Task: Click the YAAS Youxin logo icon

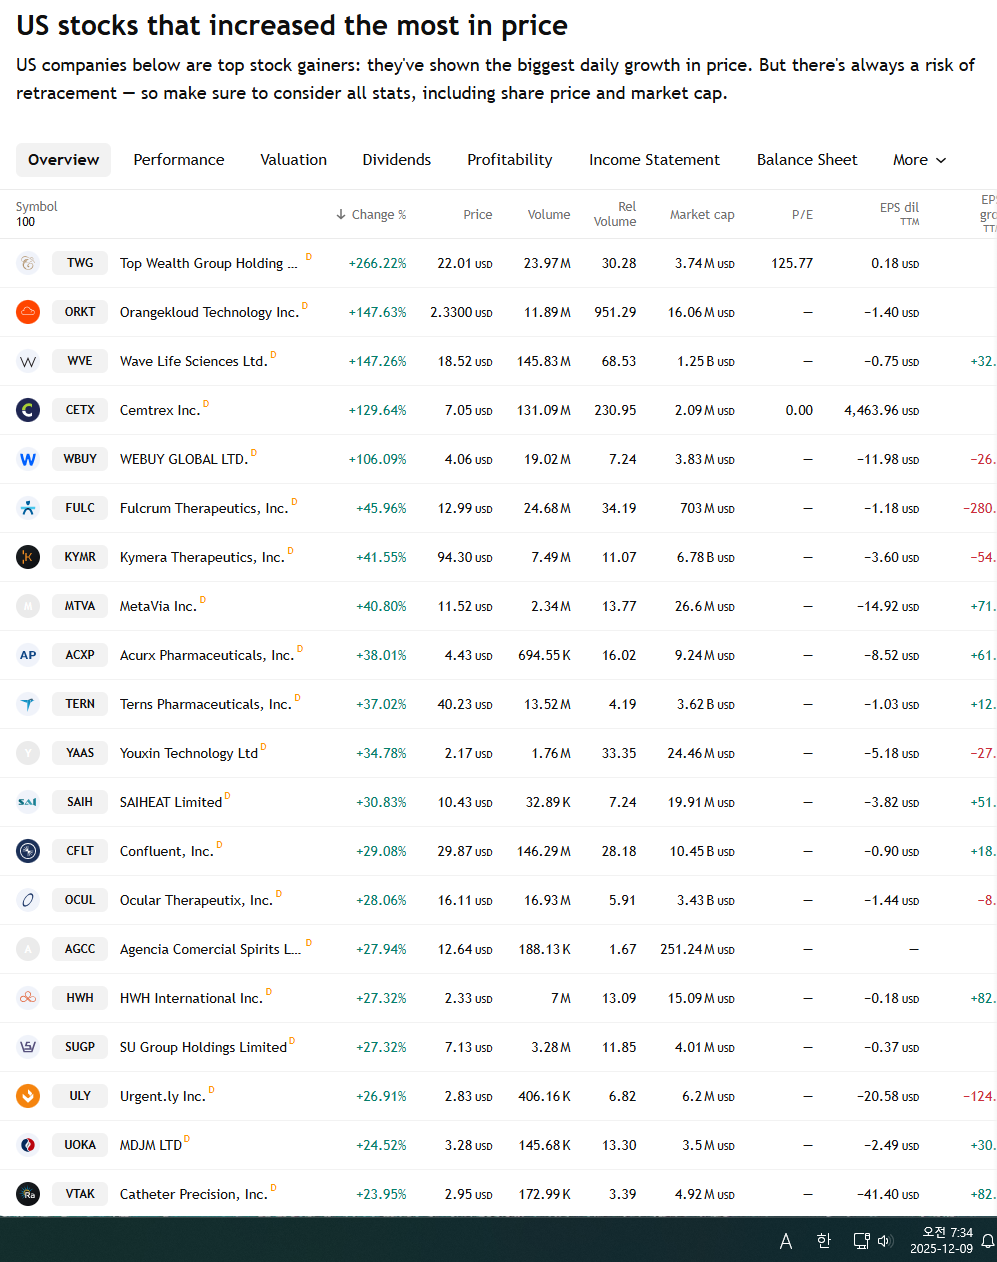Action: (x=28, y=753)
